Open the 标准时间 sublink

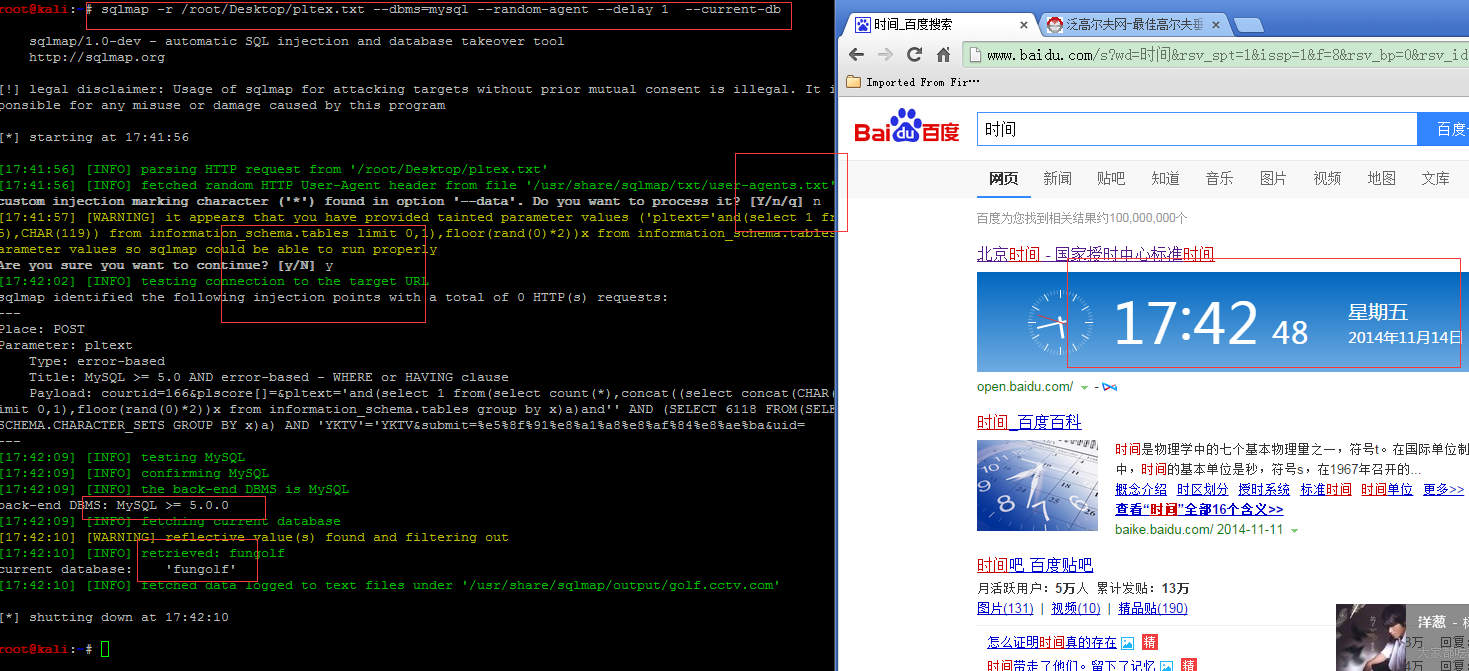point(1326,490)
